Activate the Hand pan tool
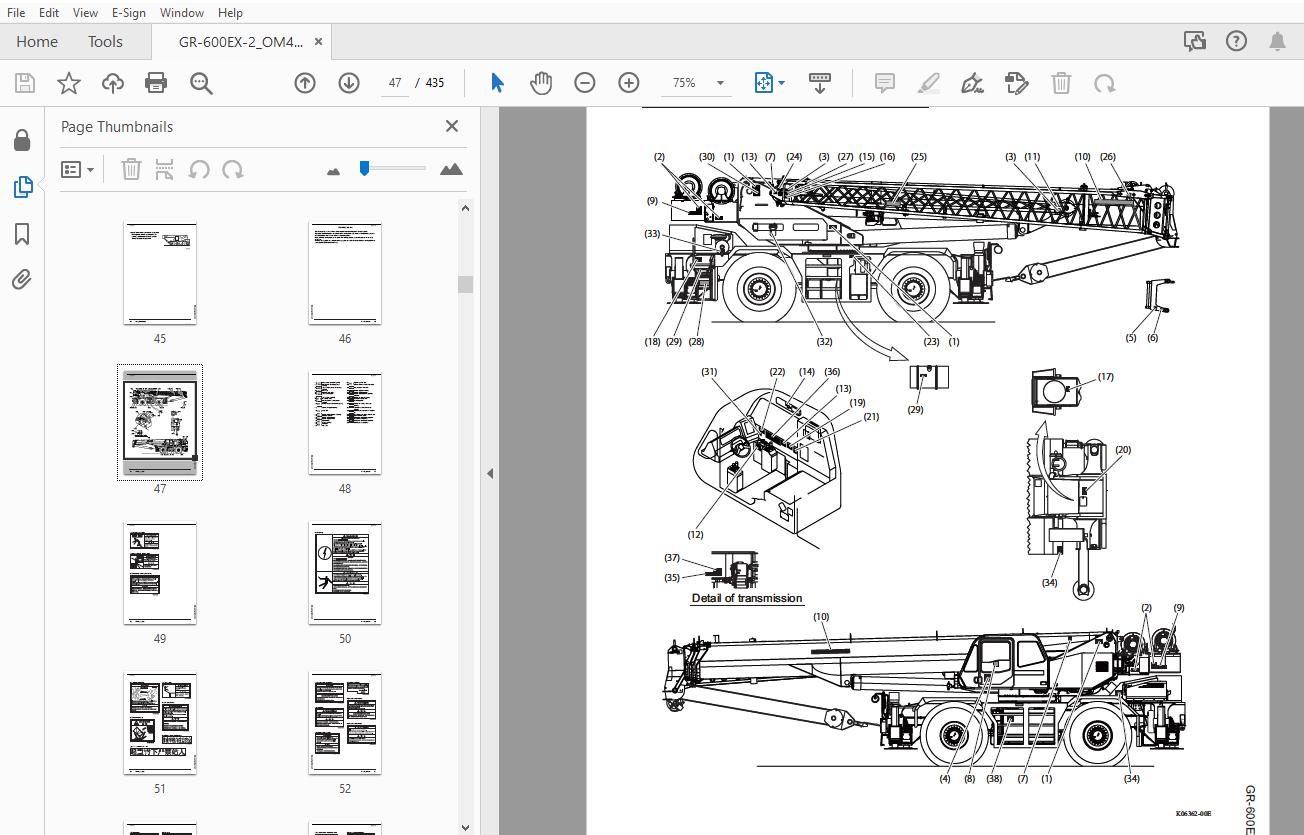1304x835 pixels. (x=541, y=83)
